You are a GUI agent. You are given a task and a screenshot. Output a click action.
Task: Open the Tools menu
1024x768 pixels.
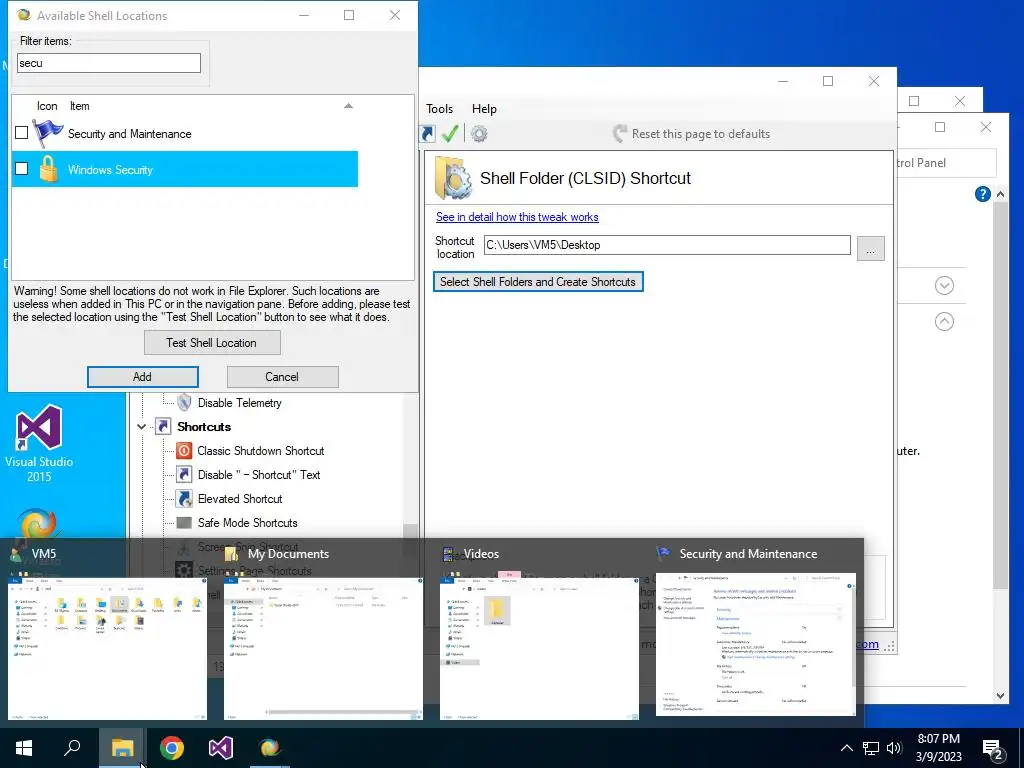point(440,109)
